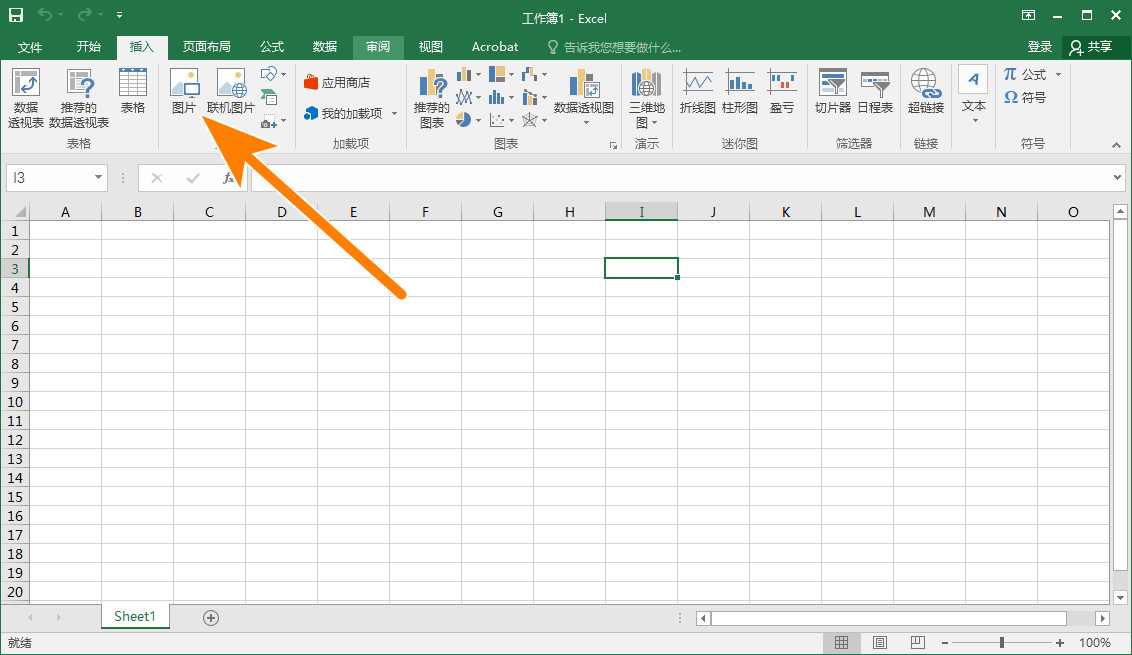Screen dimensions: 1132x655
Task: Select Normal view button in status bar
Action: [842, 643]
